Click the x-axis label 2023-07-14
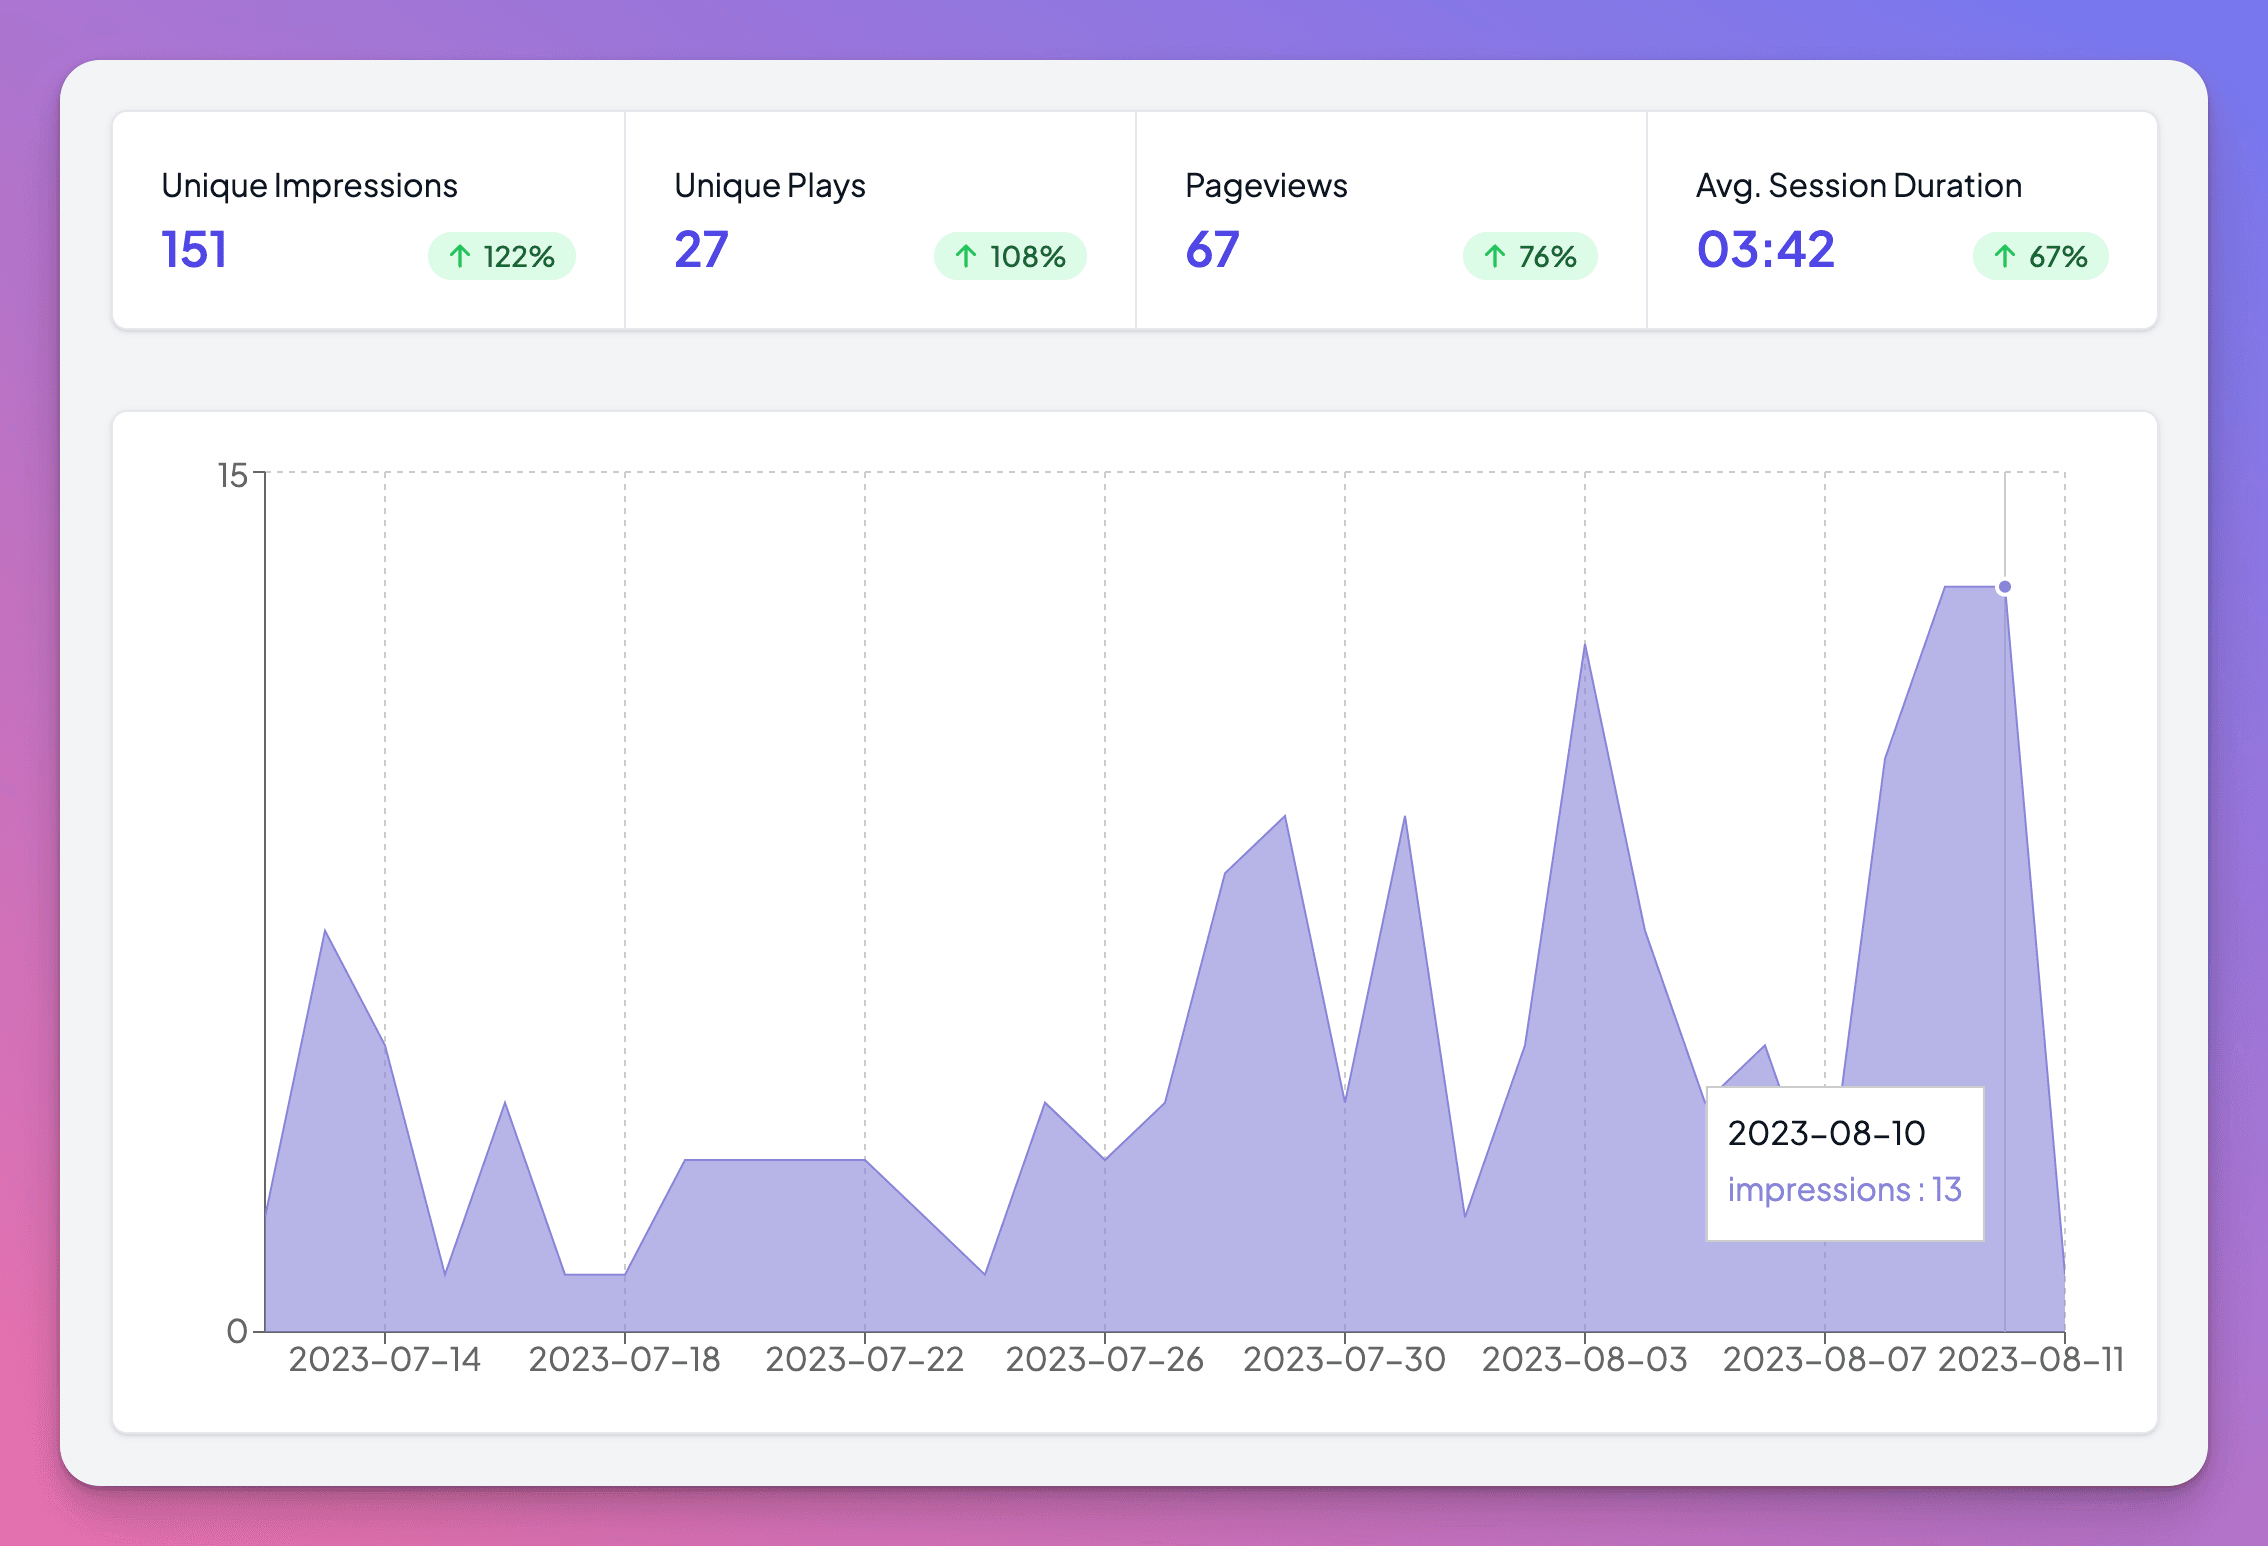The height and width of the screenshot is (1546, 2268). coord(385,1359)
